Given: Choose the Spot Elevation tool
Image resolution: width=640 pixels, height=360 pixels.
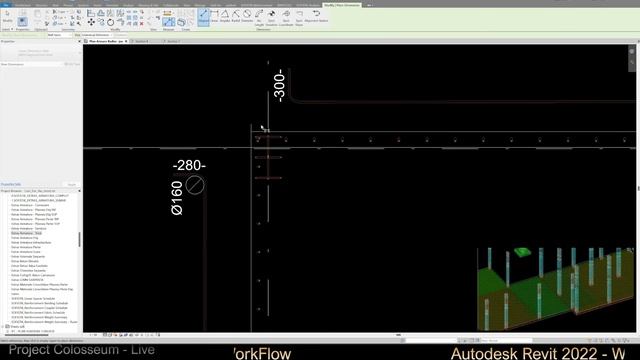Looking at the screenshot, I should coord(271,18).
